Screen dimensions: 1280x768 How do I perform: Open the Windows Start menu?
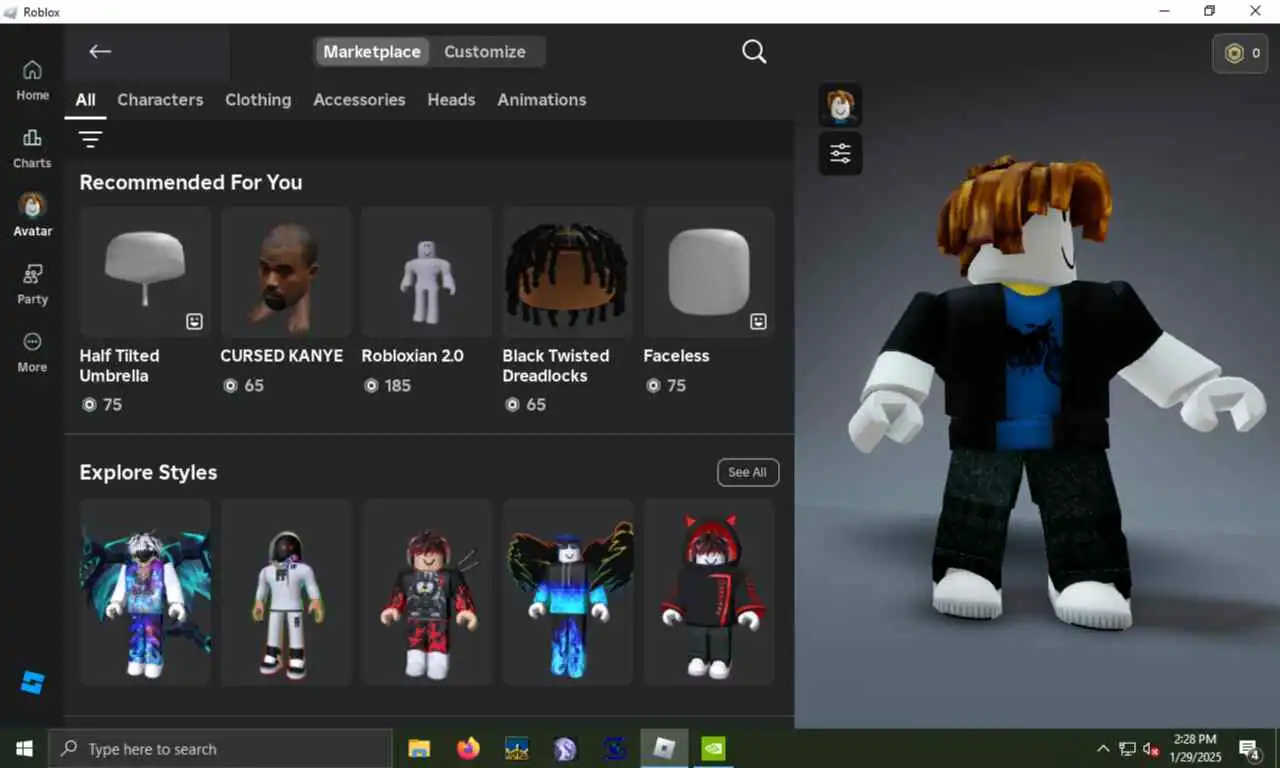pyautogui.click(x=24, y=748)
